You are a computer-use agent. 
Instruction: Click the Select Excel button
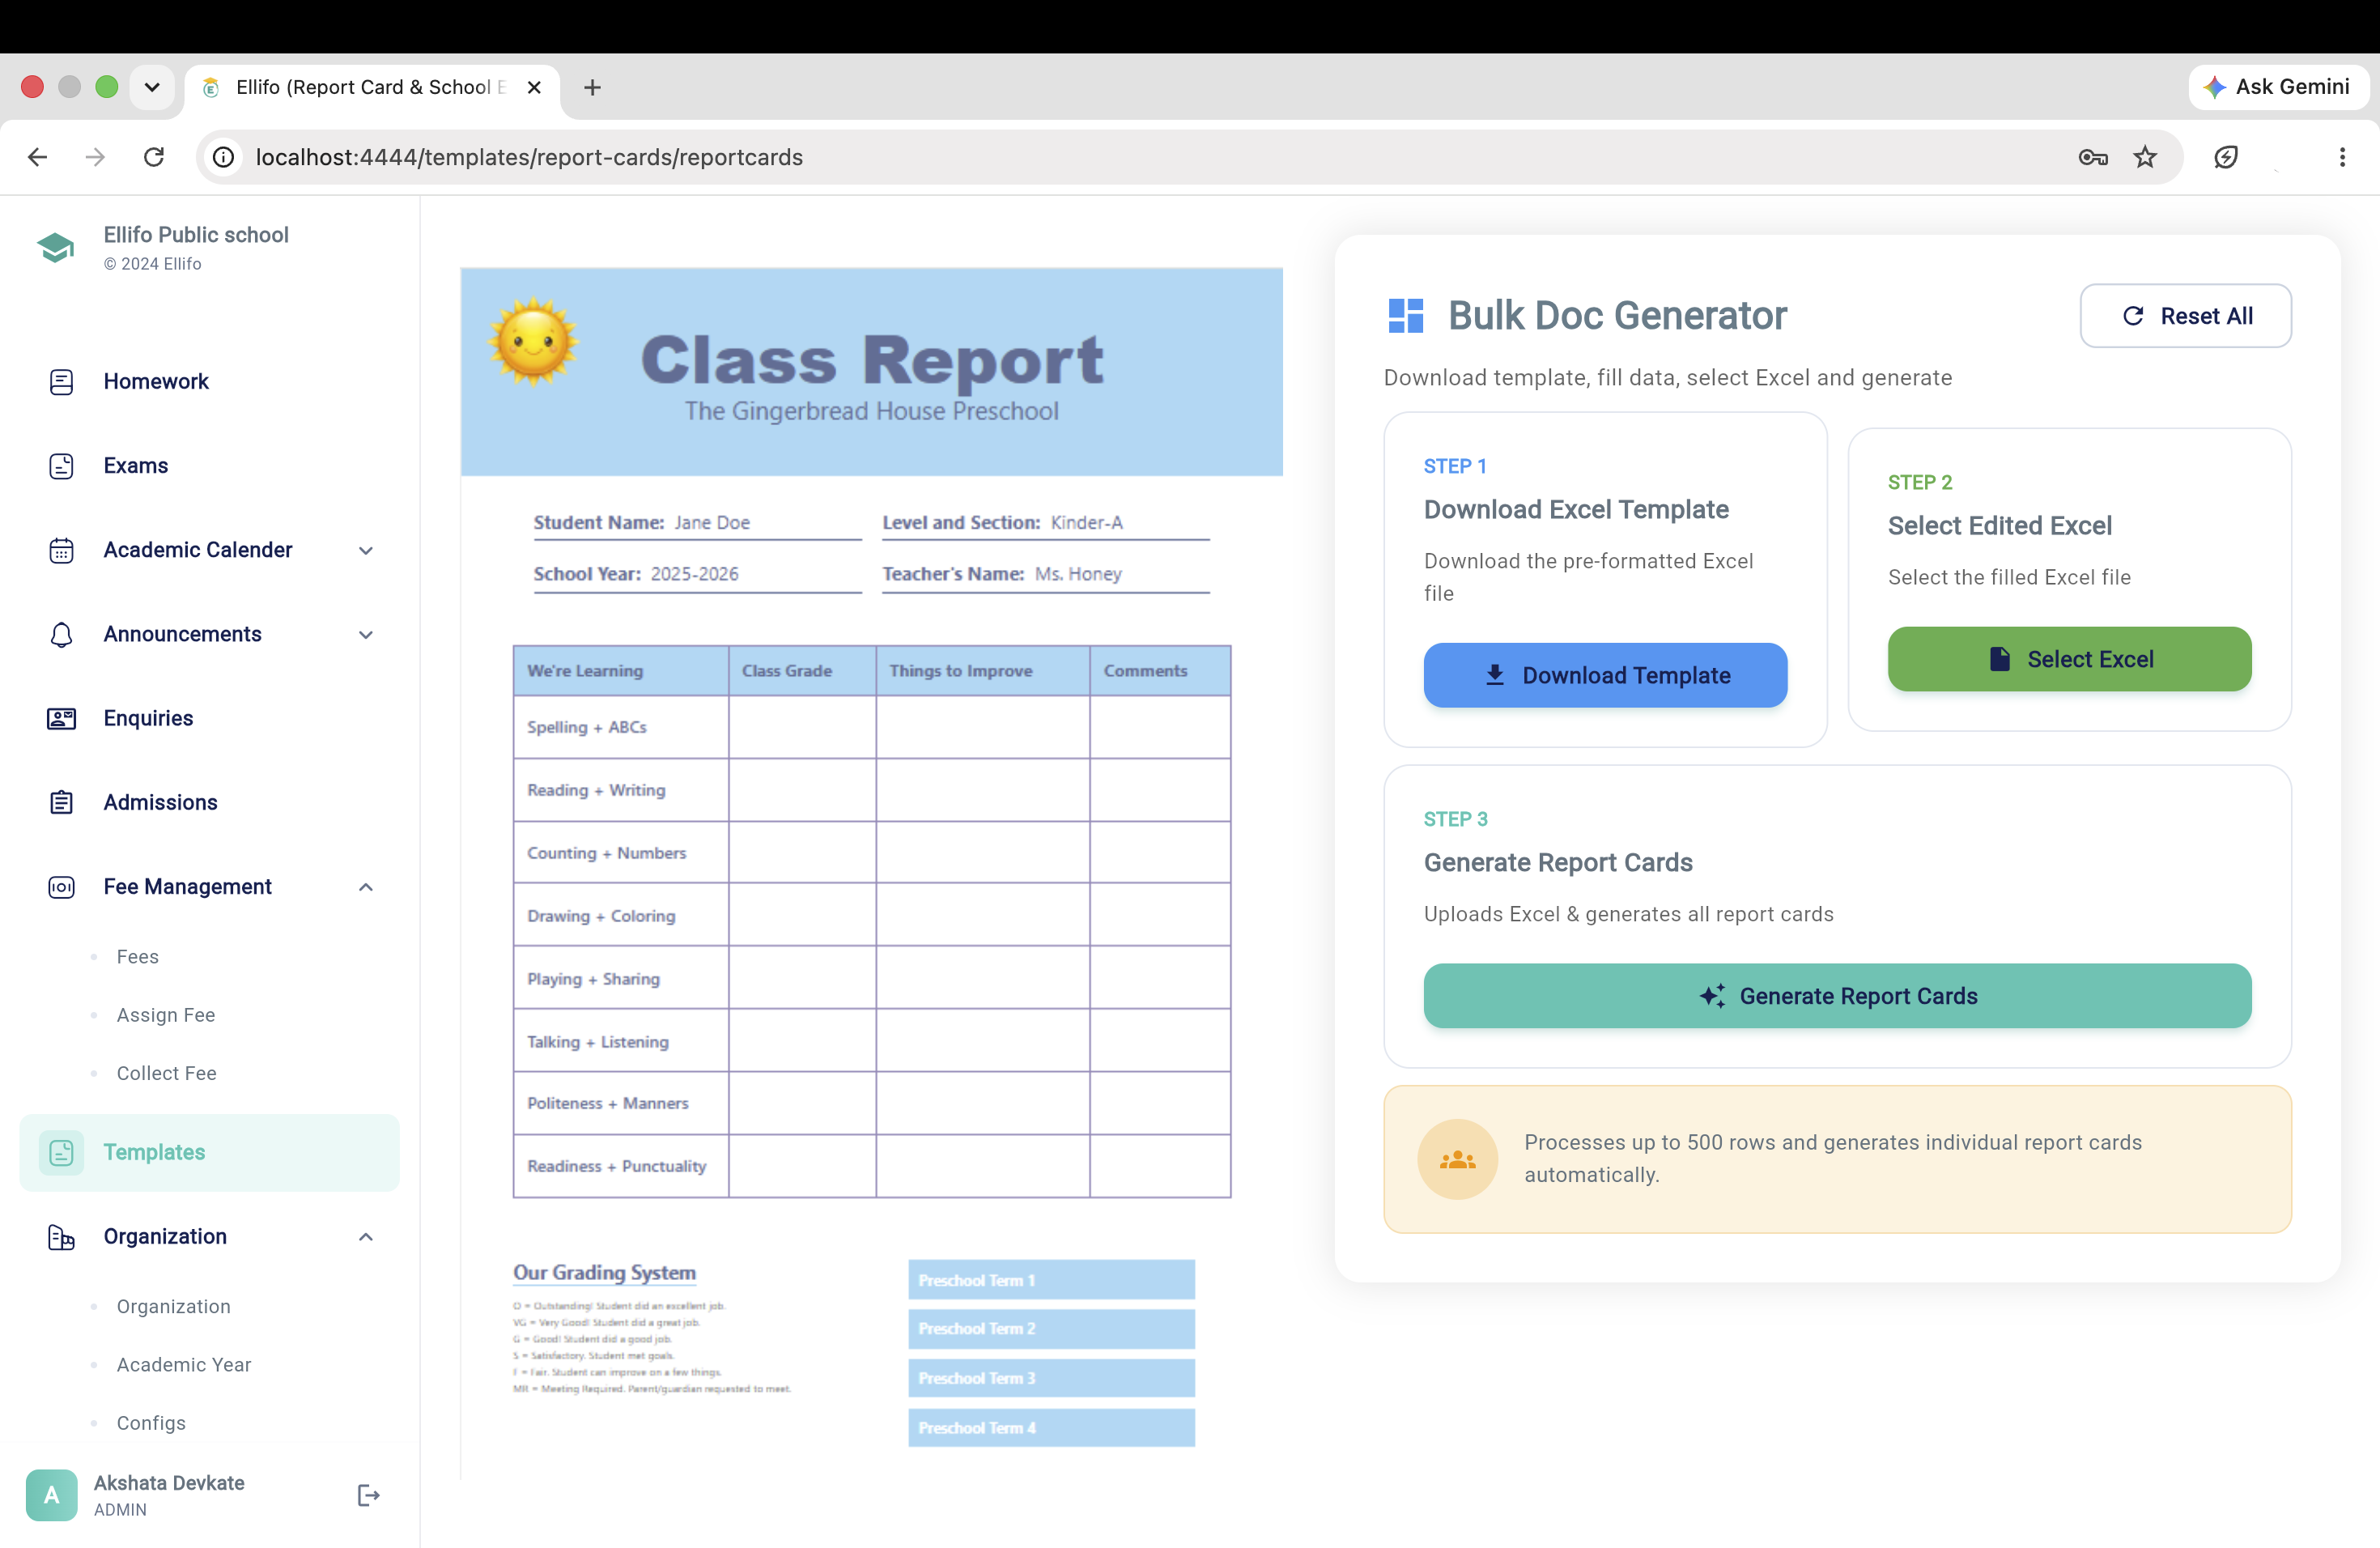[x=2069, y=659]
